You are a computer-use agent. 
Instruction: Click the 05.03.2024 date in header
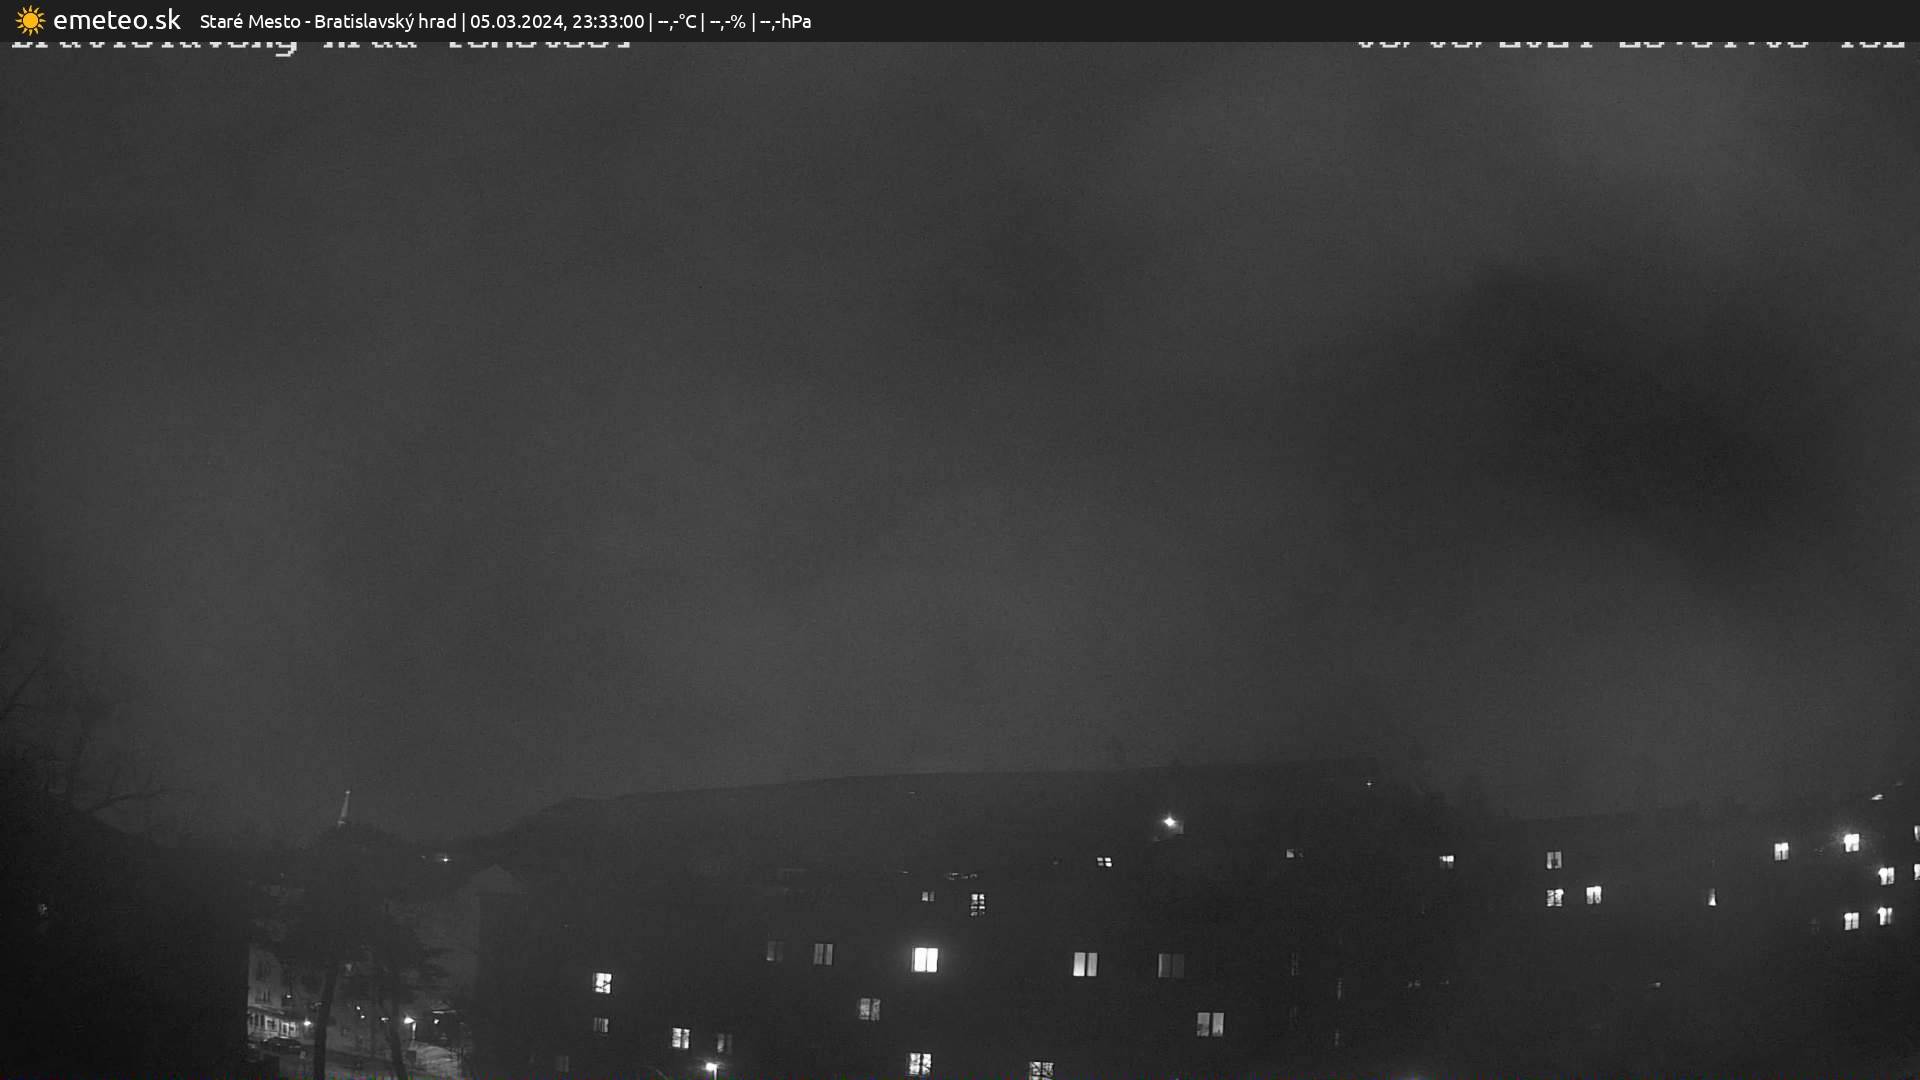tap(516, 21)
